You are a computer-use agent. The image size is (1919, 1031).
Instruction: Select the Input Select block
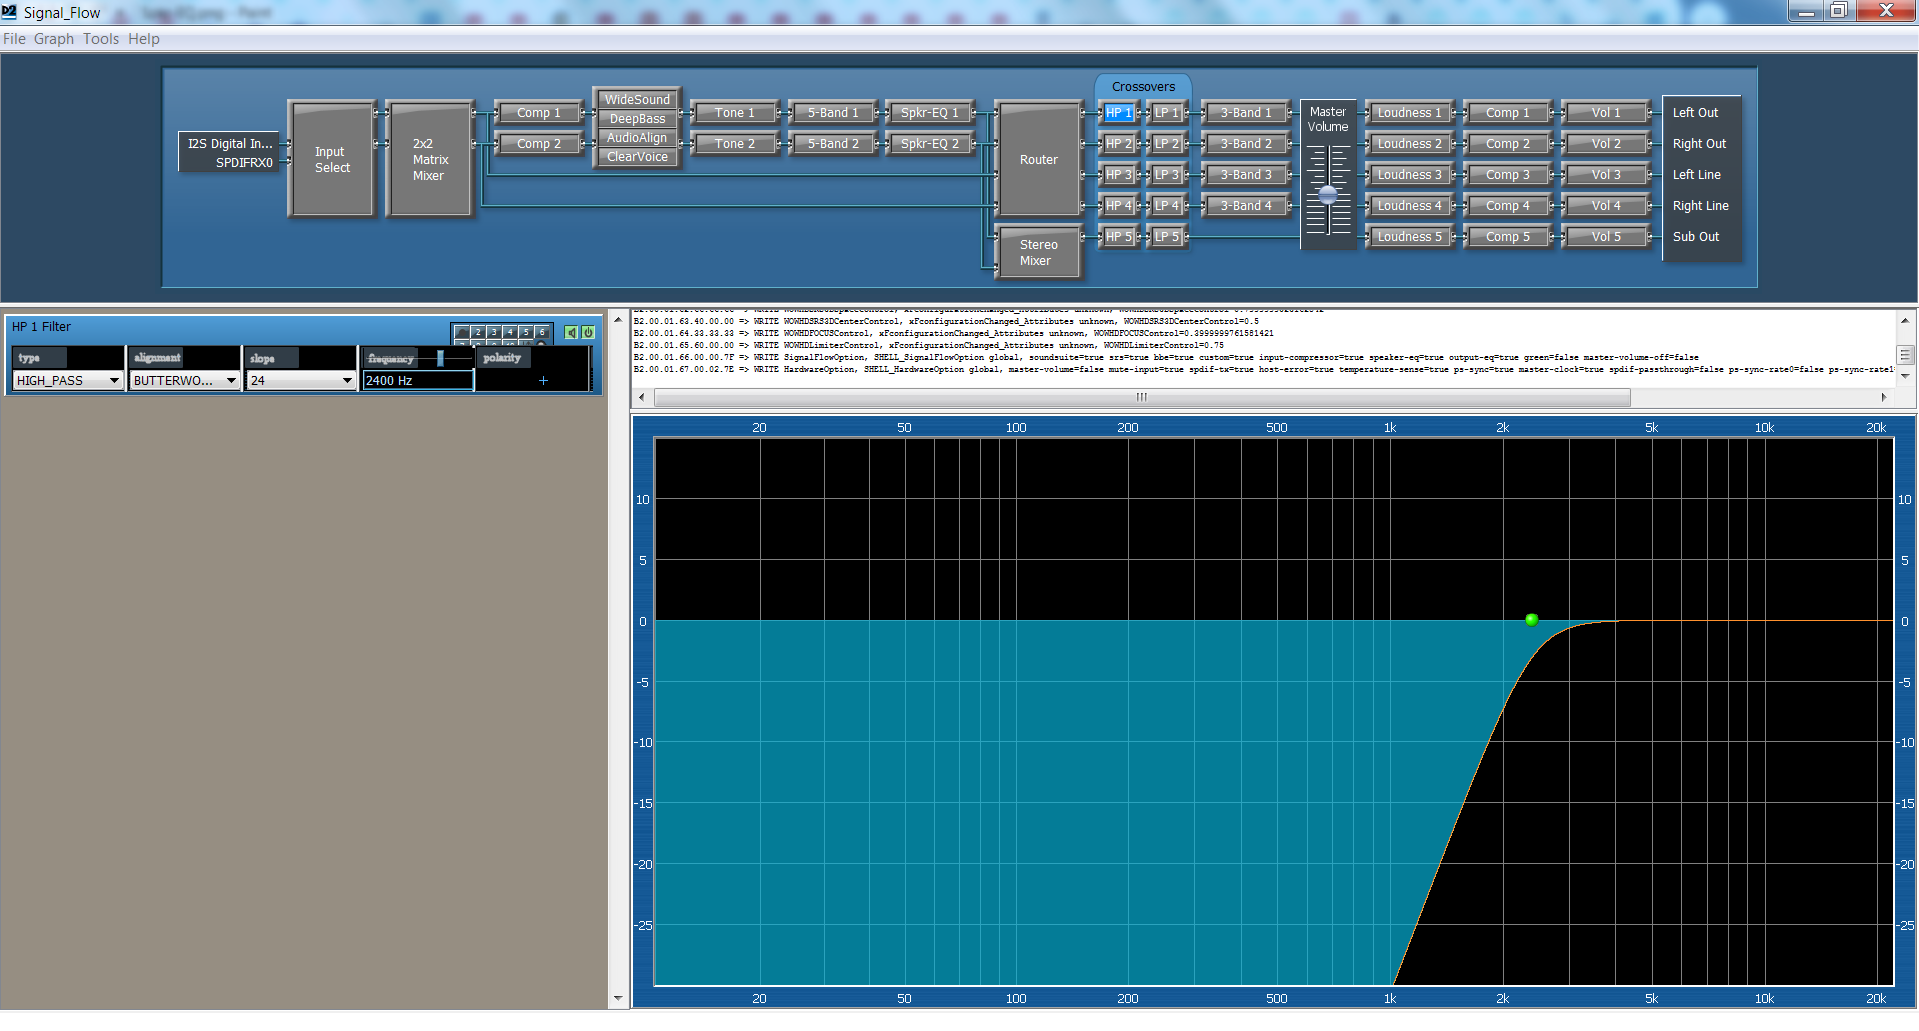(332, 160)
